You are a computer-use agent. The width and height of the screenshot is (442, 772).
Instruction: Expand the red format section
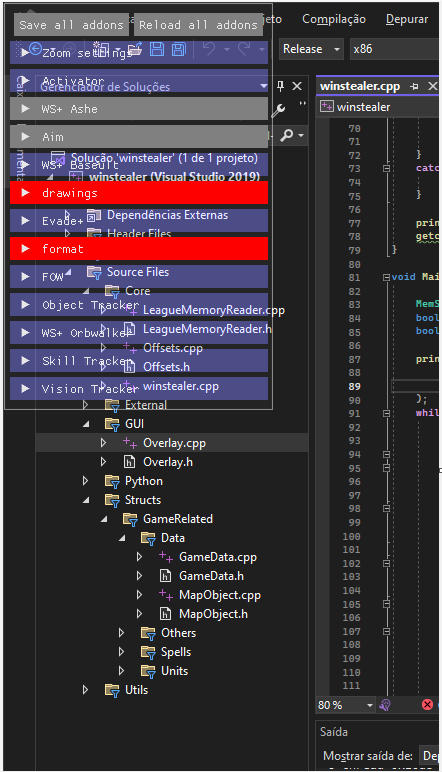click(139, 249)
